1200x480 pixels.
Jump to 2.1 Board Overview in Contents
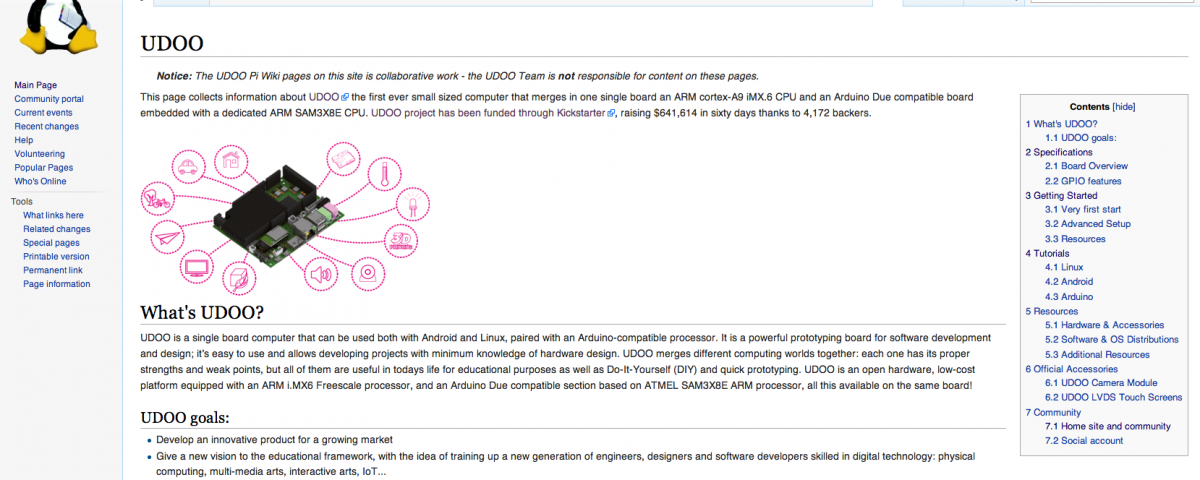point(1086,166)
